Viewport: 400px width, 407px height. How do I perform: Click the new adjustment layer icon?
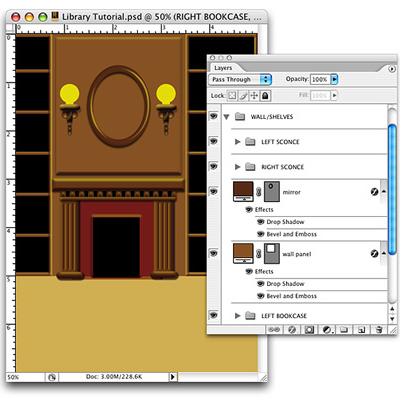click(327, 330)
